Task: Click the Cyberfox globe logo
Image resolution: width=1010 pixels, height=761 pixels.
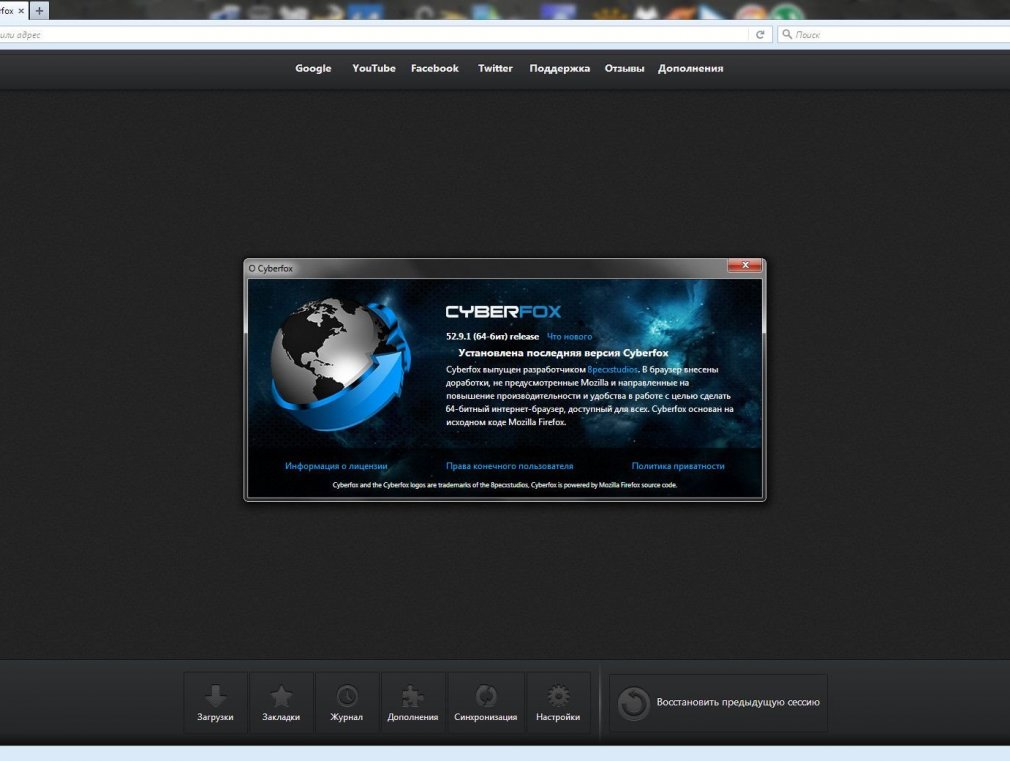Action: 340,364
